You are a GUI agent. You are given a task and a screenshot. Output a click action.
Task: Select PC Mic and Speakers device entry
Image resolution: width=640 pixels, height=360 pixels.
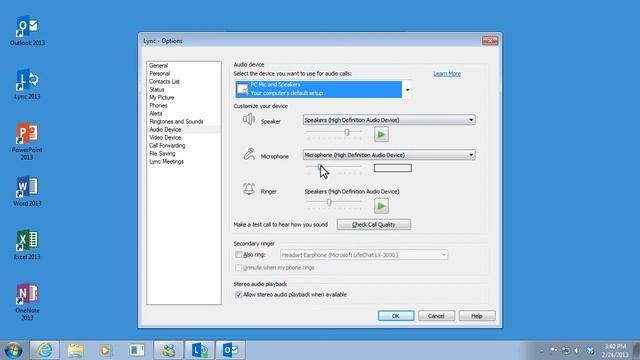pyautogui.click(x=319, y=89)
